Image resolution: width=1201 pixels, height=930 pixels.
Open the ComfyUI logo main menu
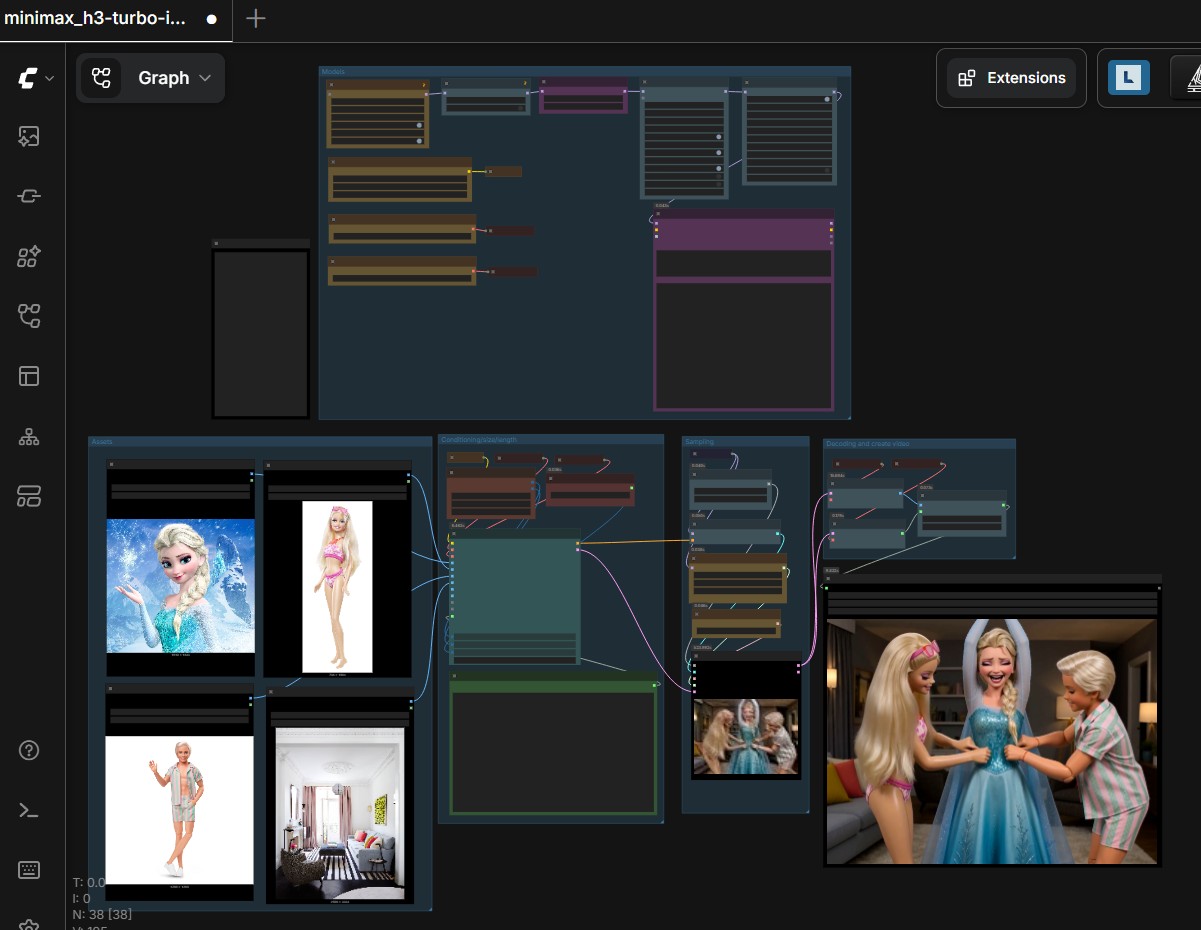click(28, 78)
